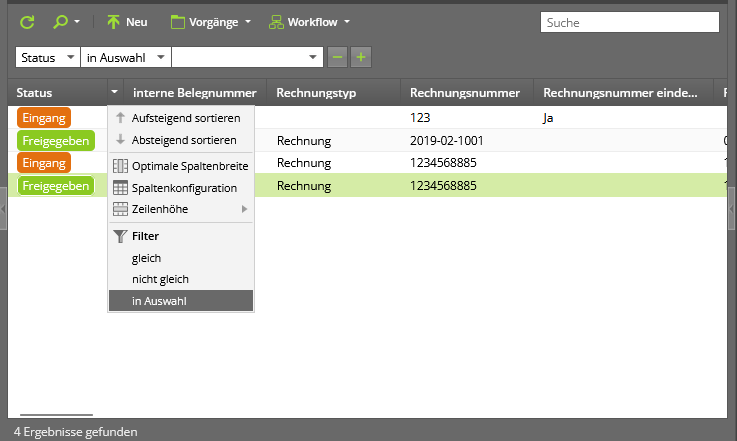Click Rechnung cell in row 2019-02-1001
Viewport: 737px width, 441px height.
pyautogui.click(x=304, y=141)
